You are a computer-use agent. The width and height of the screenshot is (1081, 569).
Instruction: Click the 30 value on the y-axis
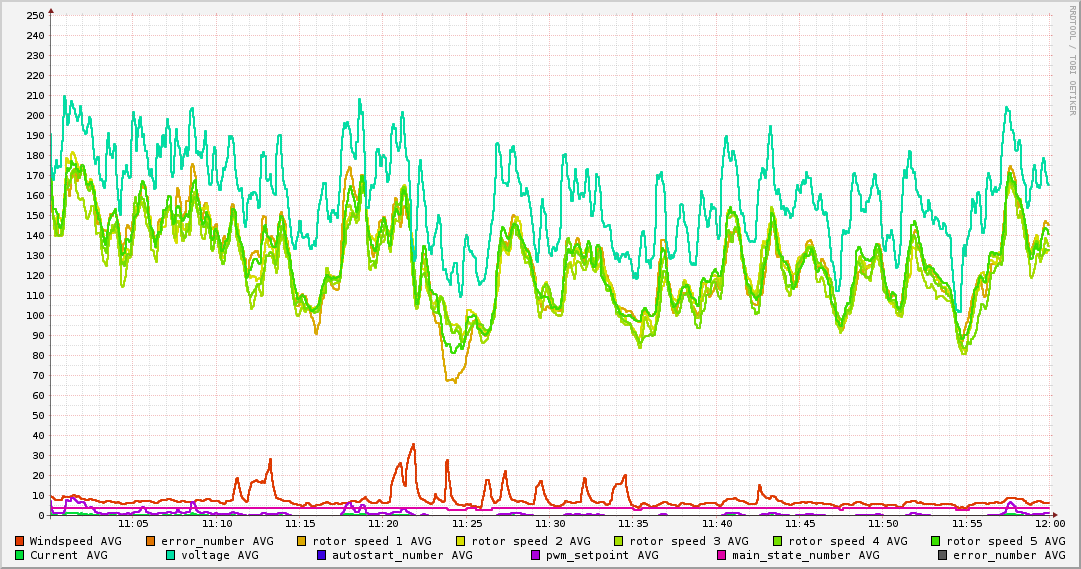tap(39, 456)
